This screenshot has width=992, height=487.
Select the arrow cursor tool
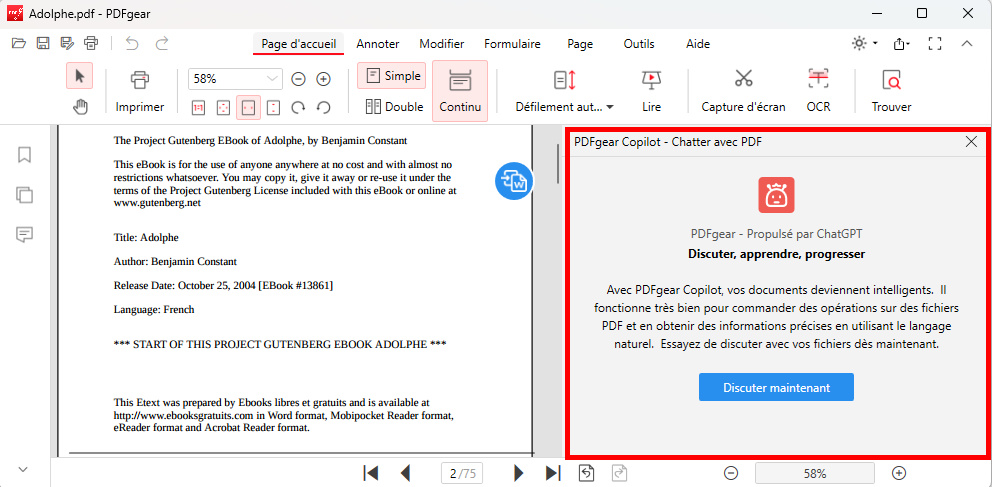click(80, 76)
